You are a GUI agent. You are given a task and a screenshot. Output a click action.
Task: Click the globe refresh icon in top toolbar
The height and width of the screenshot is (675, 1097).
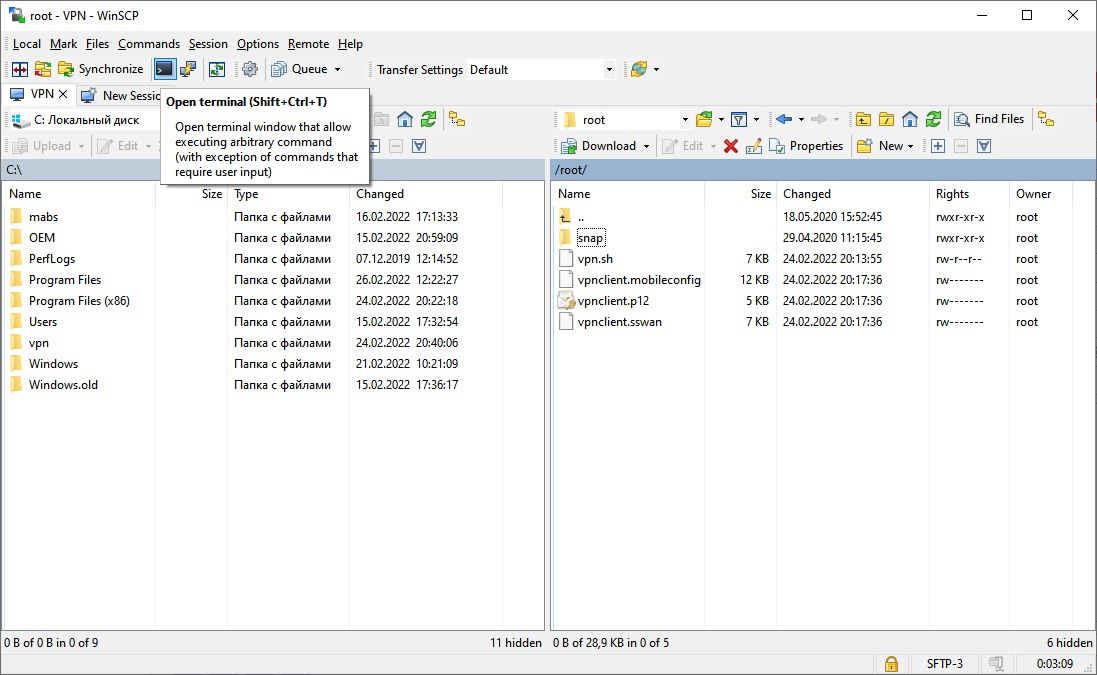639,69
